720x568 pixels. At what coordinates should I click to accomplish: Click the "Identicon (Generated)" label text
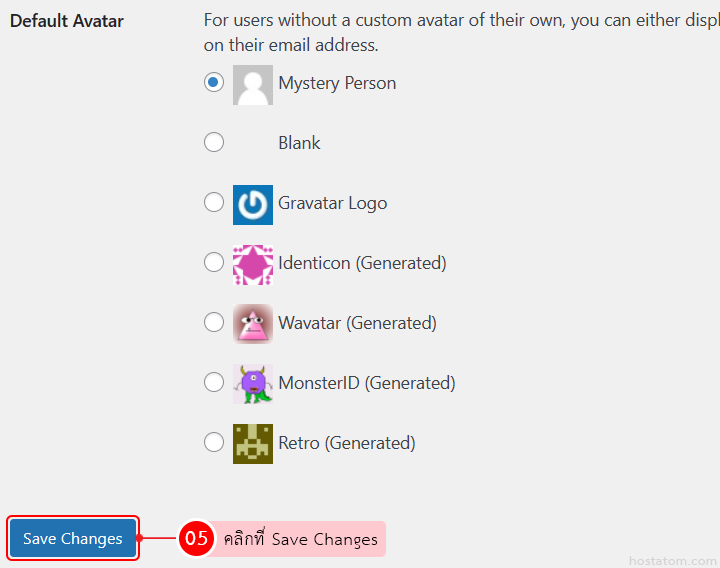pyautogui.click(x=362, y=263)
